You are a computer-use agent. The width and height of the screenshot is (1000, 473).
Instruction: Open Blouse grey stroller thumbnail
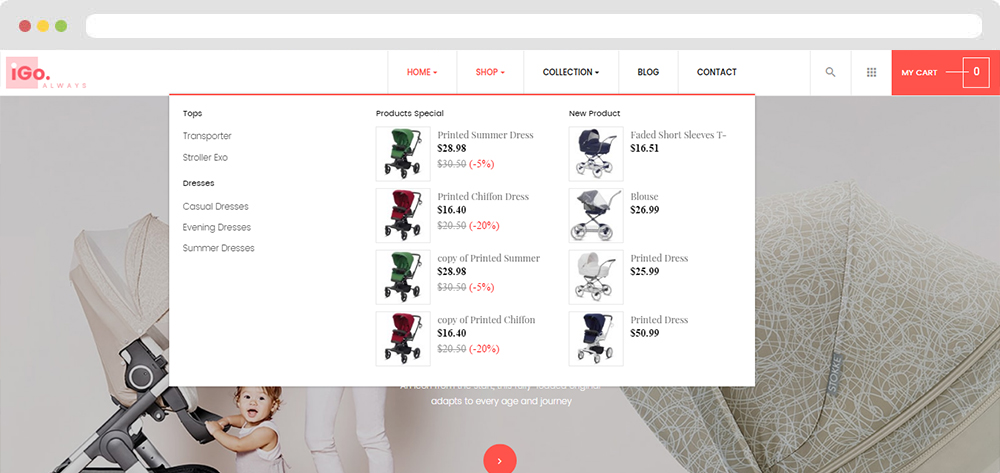(596, 215)
